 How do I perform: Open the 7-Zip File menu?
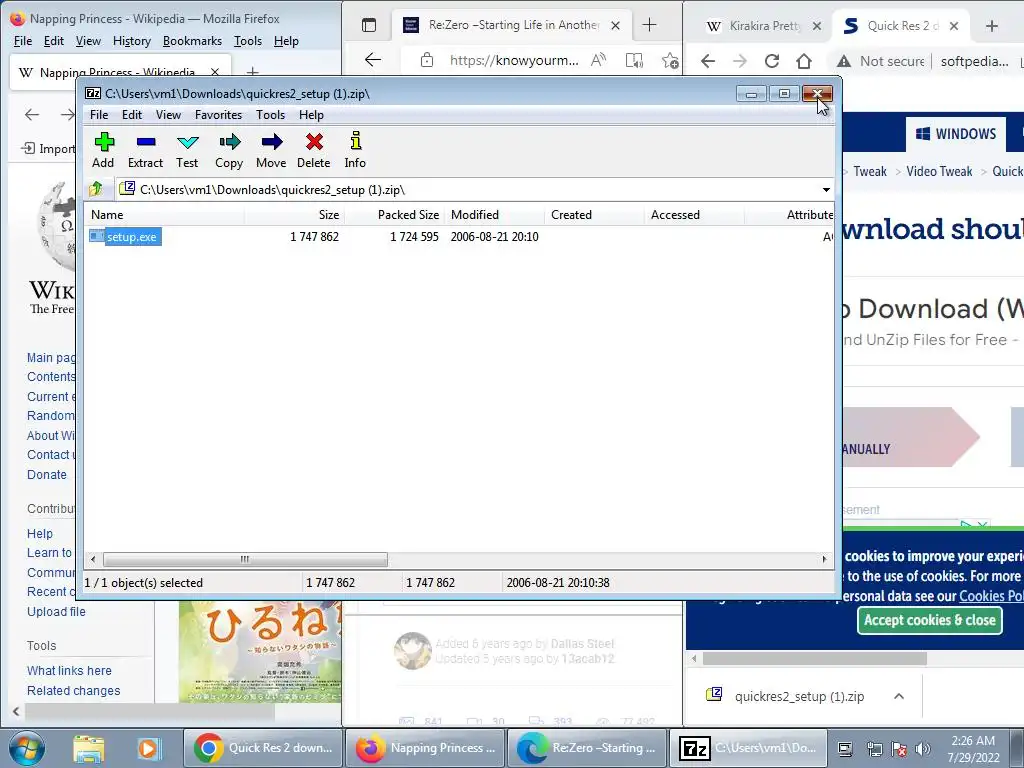coord(99,115)
